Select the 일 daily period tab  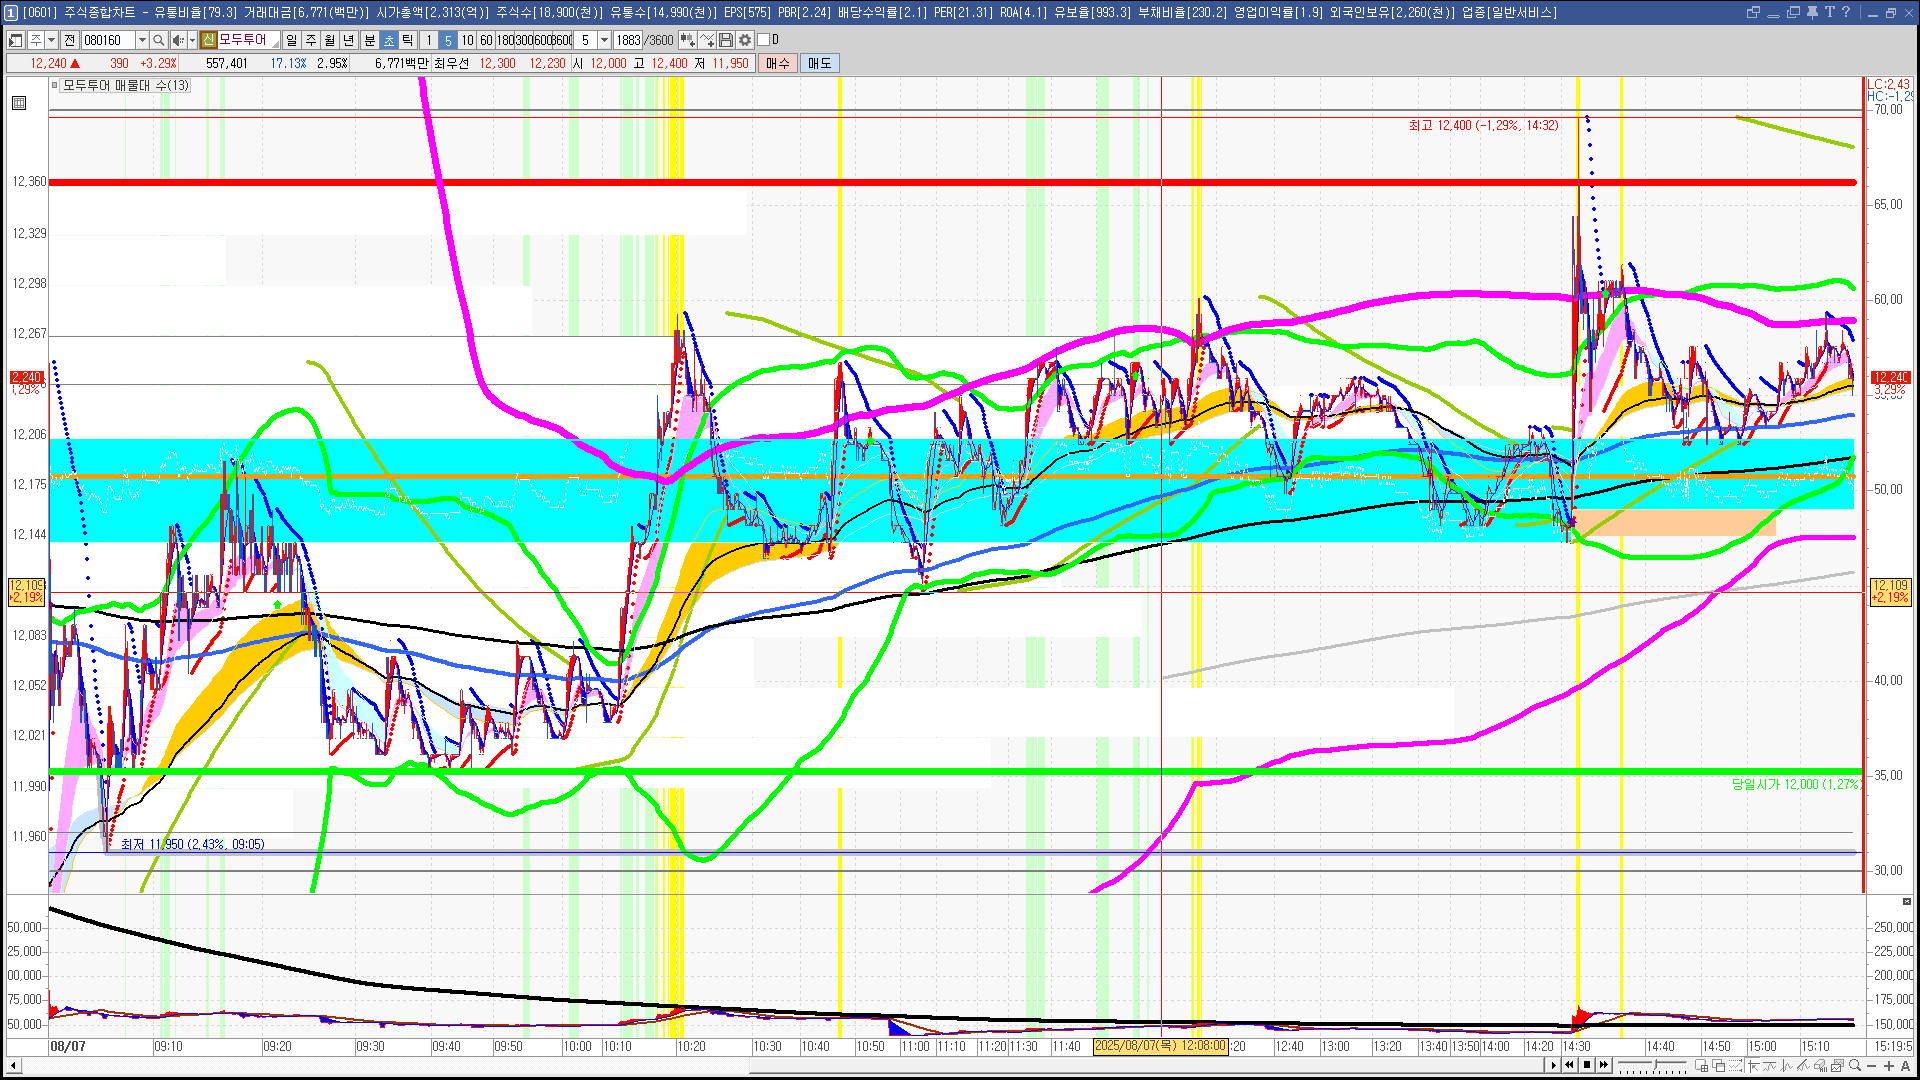pyautogui.click(x=291, y=40)
